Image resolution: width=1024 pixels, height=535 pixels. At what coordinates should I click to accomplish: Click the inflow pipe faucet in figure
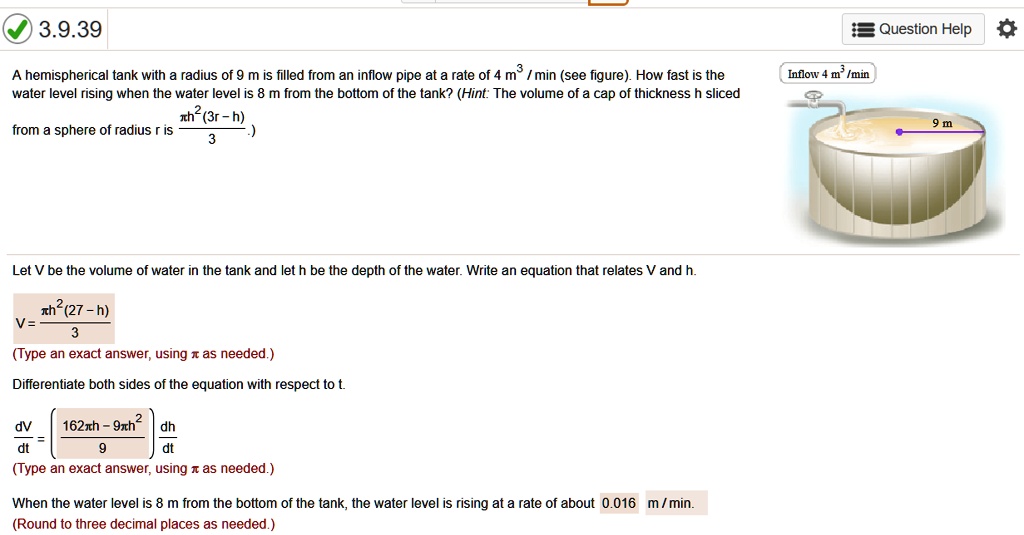pos(816,98)
